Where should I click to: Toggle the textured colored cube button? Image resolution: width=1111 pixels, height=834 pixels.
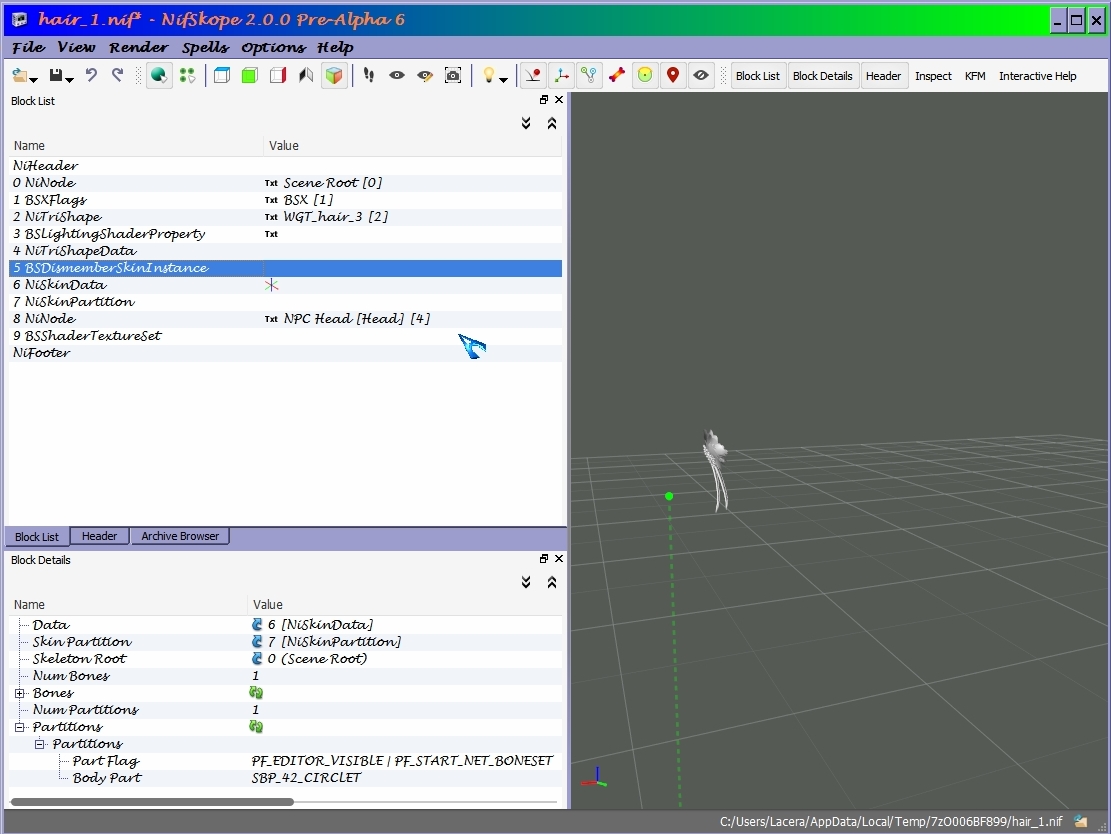334,75
